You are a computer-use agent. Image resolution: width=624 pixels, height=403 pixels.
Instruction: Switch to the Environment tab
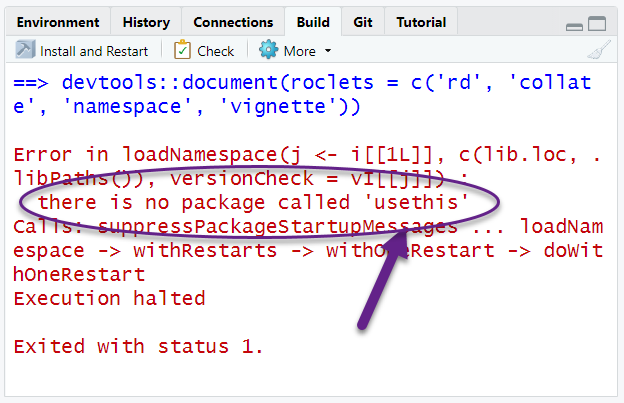tap(58, 22)
